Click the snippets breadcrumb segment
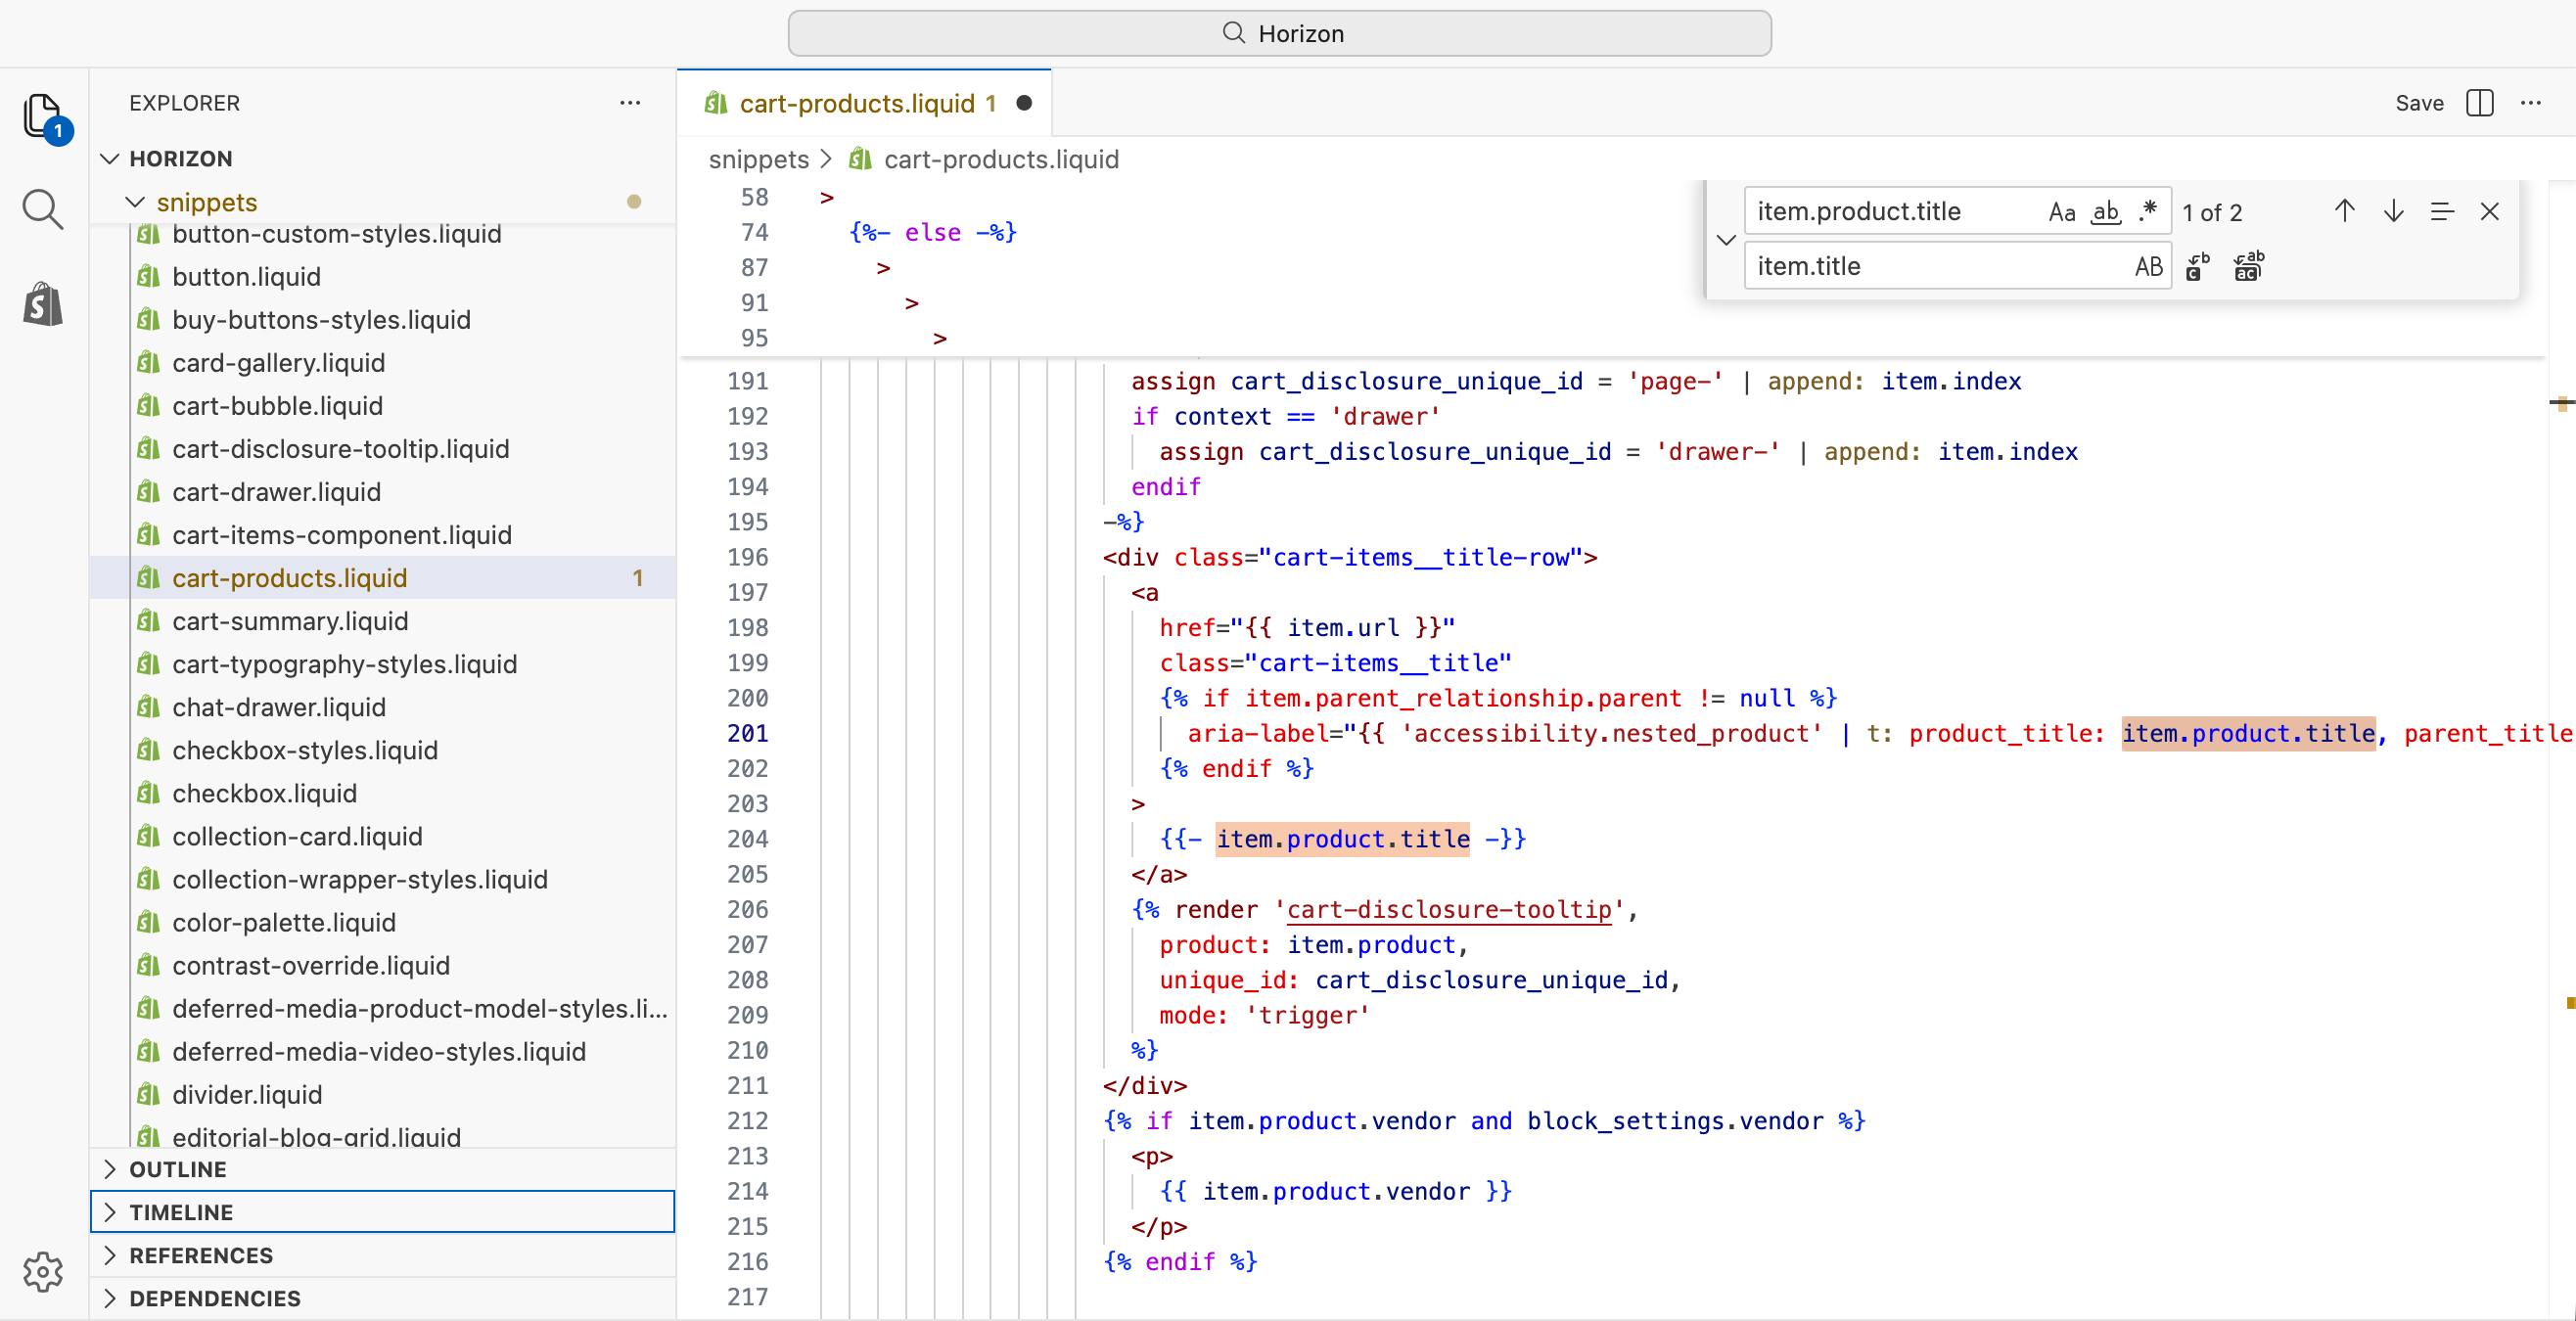This screenshot has height=1321, width=2576. point(758,159)
